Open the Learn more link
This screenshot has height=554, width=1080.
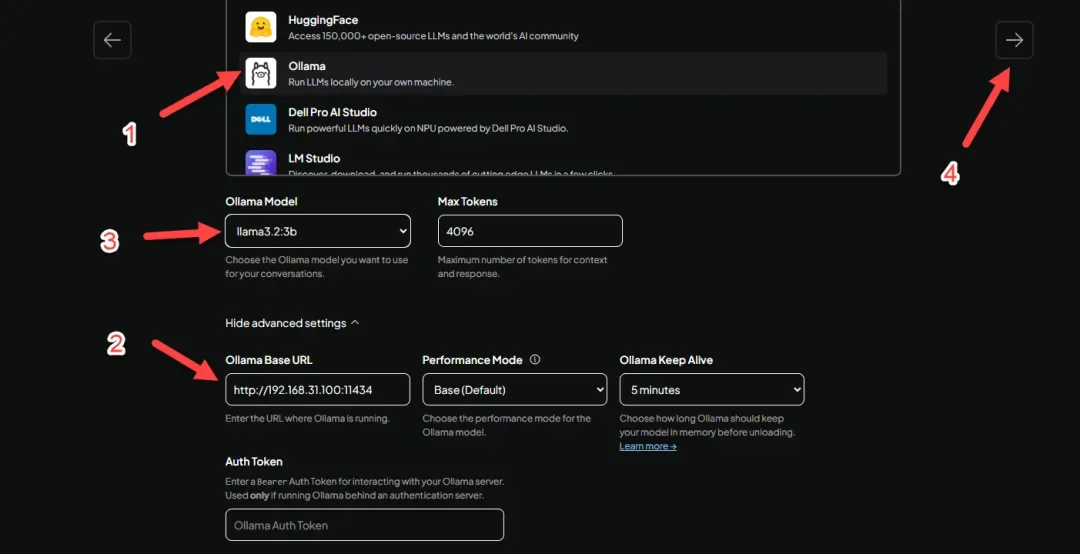pos(647,447)
